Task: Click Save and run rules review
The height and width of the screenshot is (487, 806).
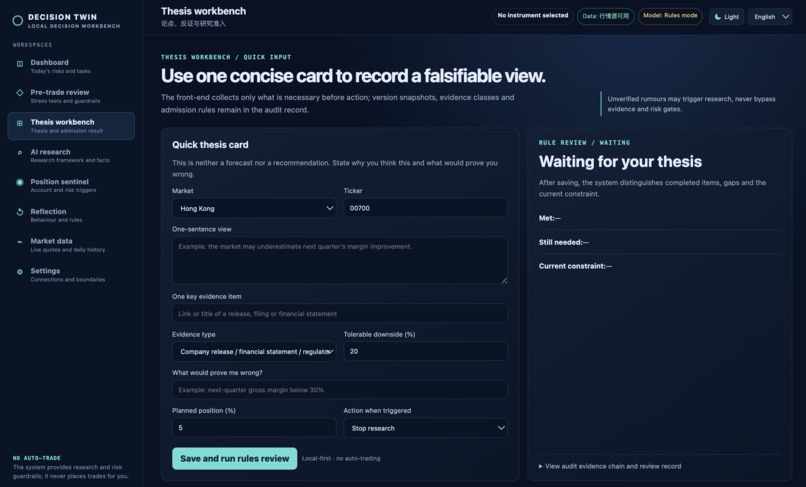Action: pos(234,458)
